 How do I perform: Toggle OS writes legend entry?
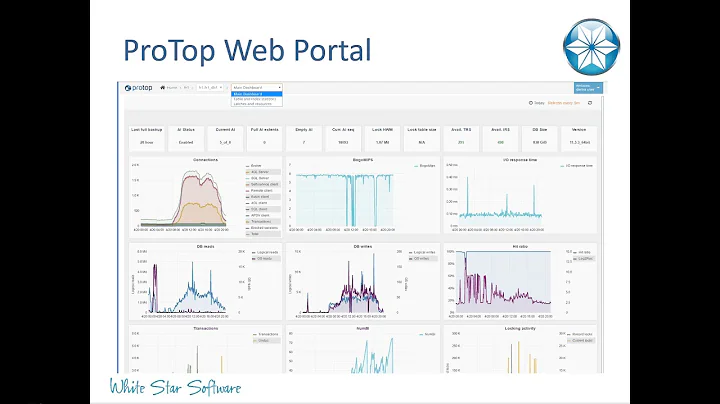tap(422, 258)
